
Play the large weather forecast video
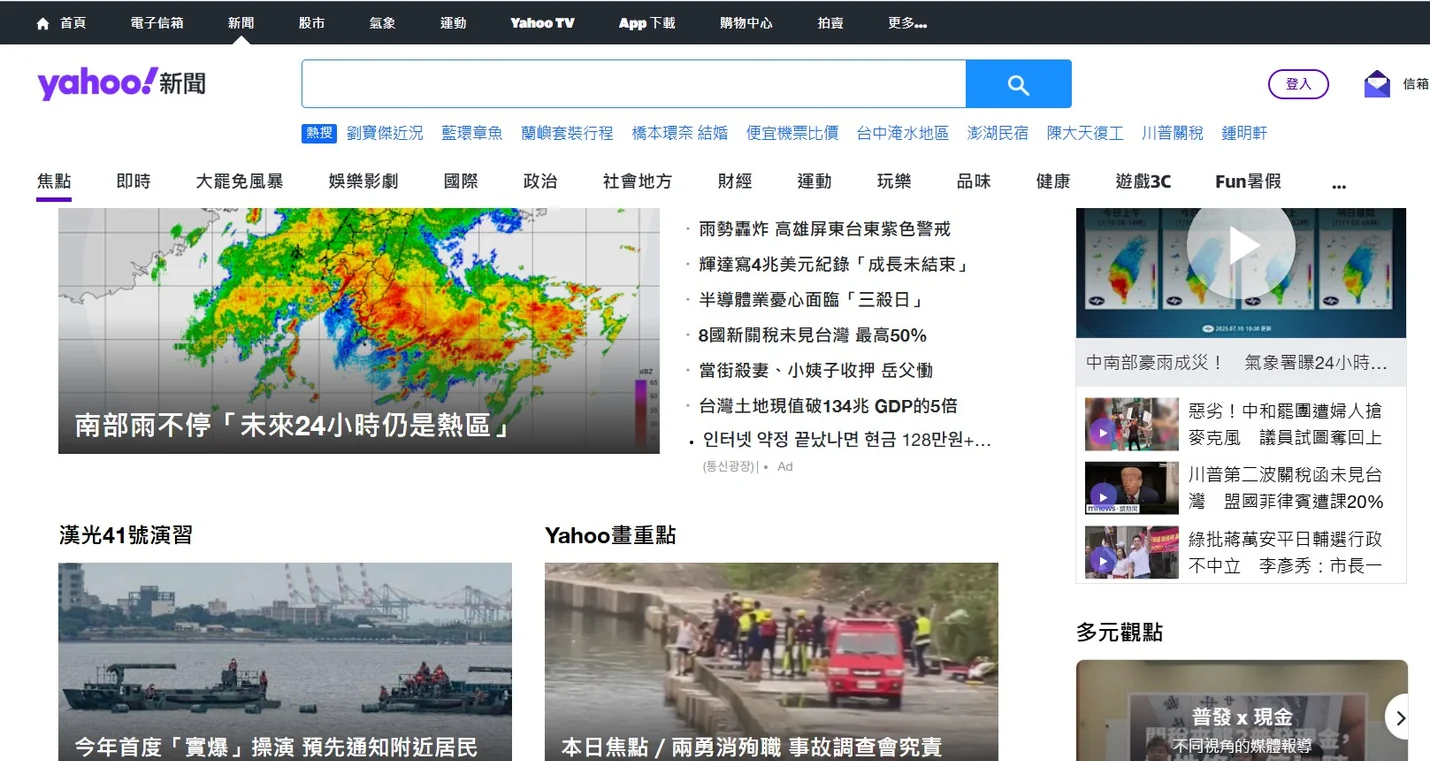click(1240, 246)
